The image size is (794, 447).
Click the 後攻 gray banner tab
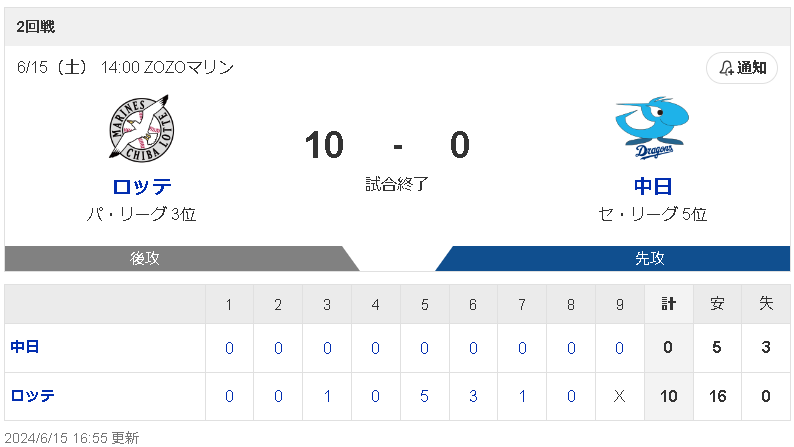tap(145, 258)
